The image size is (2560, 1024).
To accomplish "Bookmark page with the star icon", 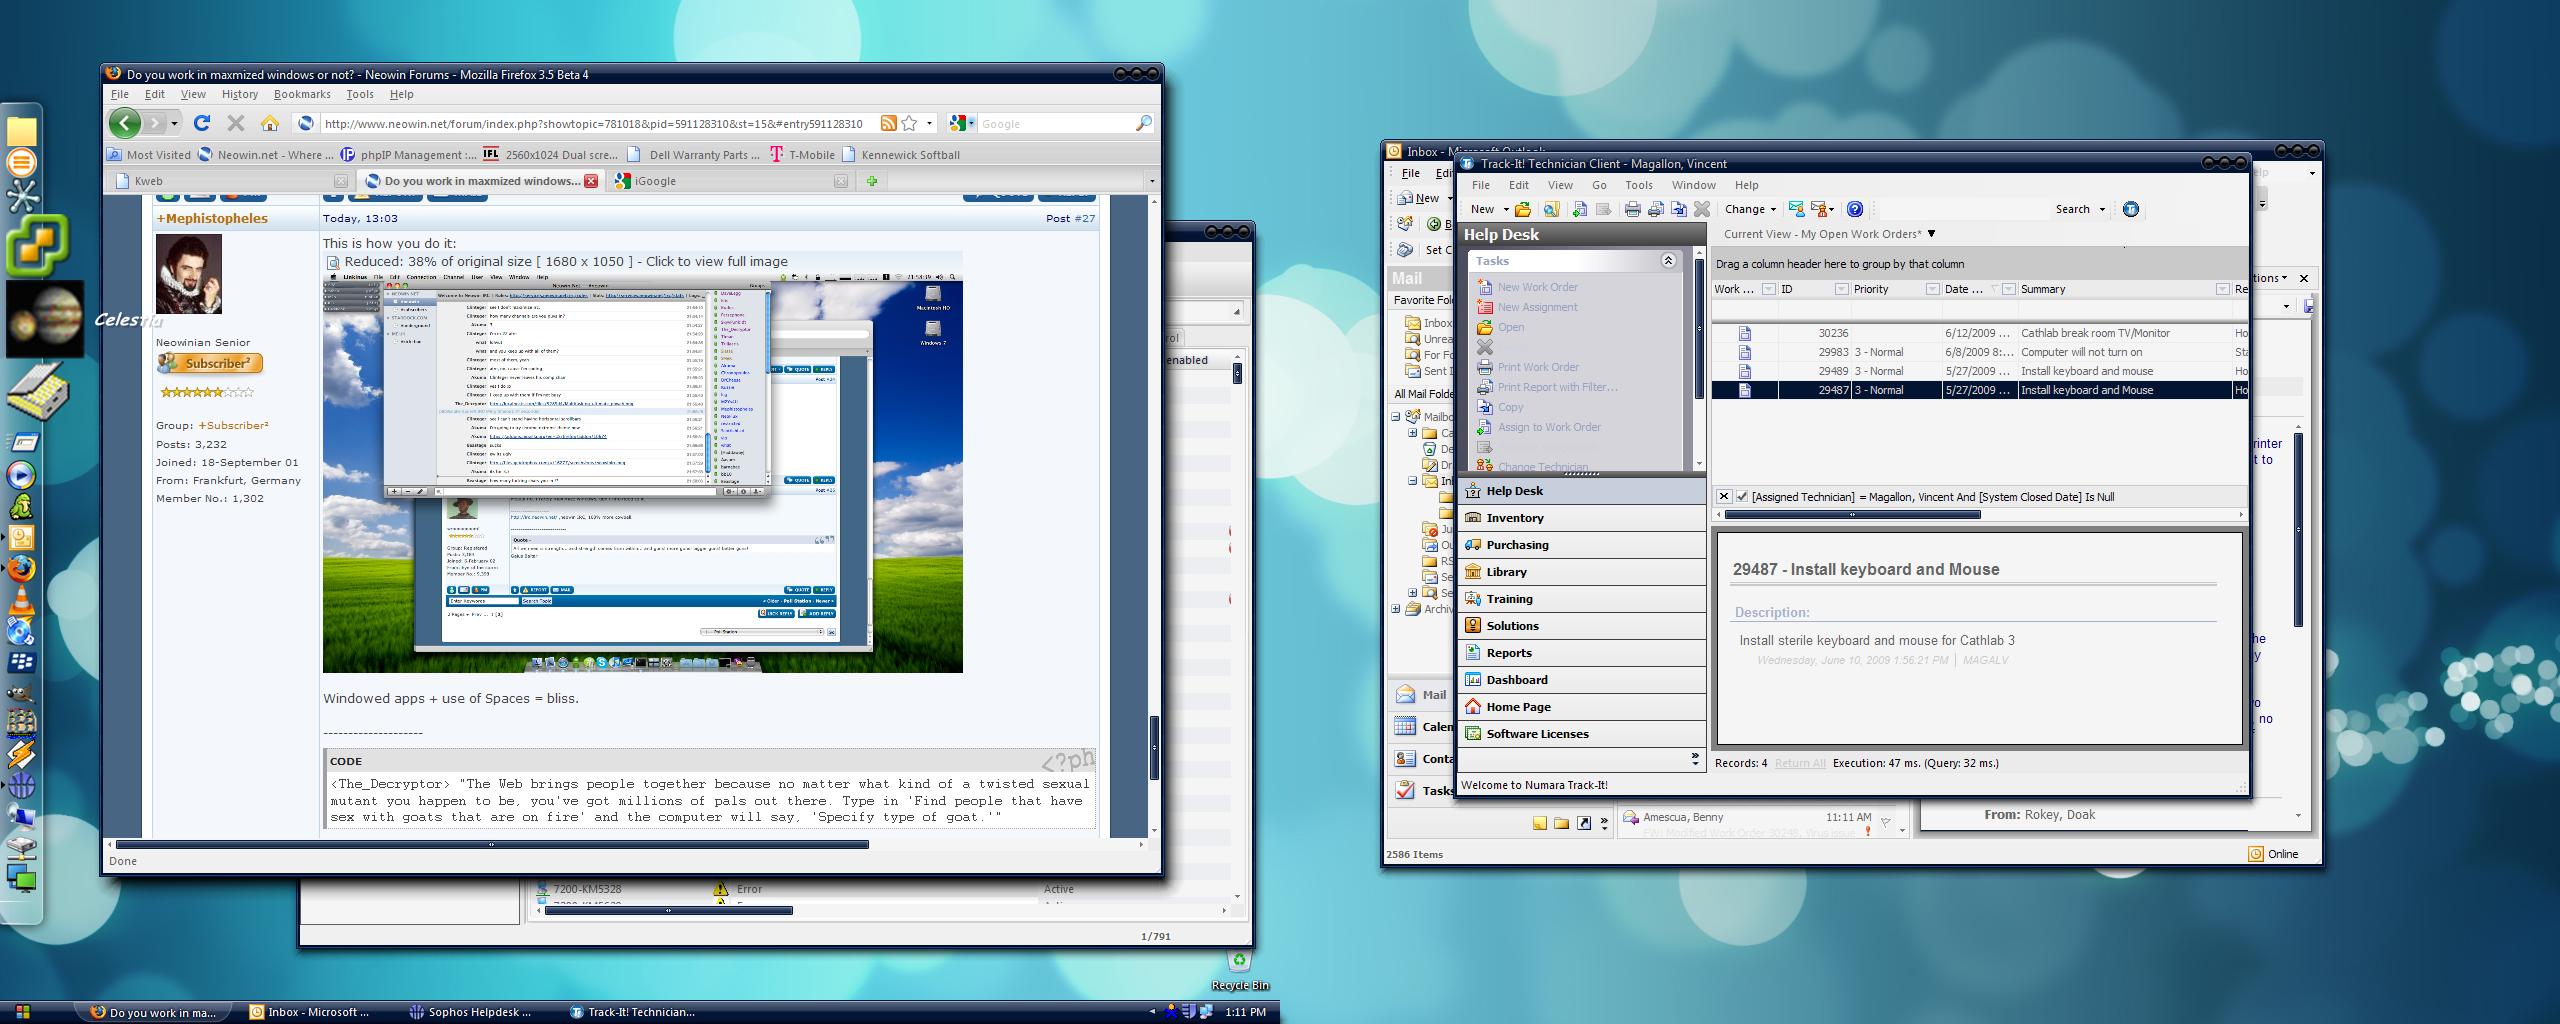I will pos(909,123).
